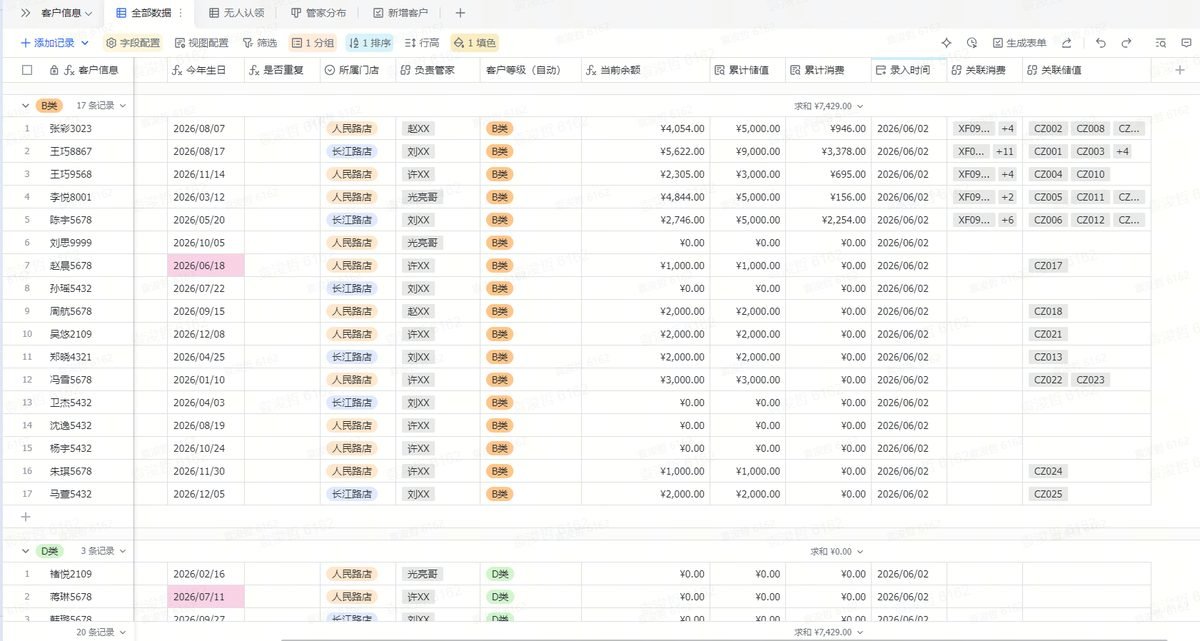
Task: Click the 添加记录 button
Action: pyautogui.click(x=47, y=43)
